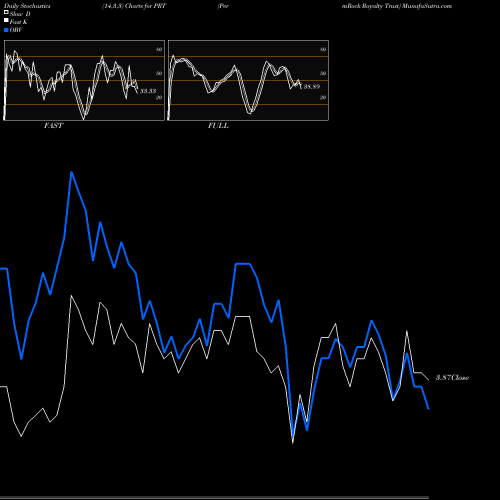Open the FULL stochastic chart thumbnail
Viewport: 500px width, 500px height.
pyautogui.click(x=248, y=80)
